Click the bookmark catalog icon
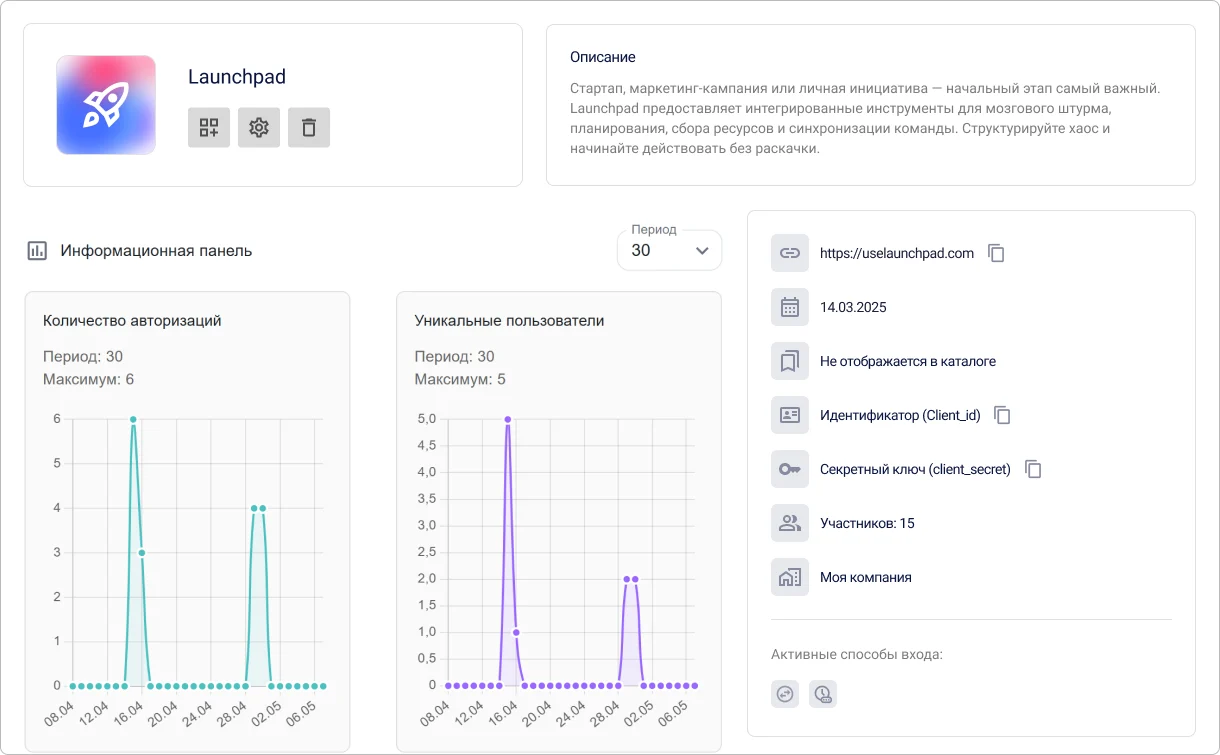This screenshot has width=1220, height=755. point(790,361)
